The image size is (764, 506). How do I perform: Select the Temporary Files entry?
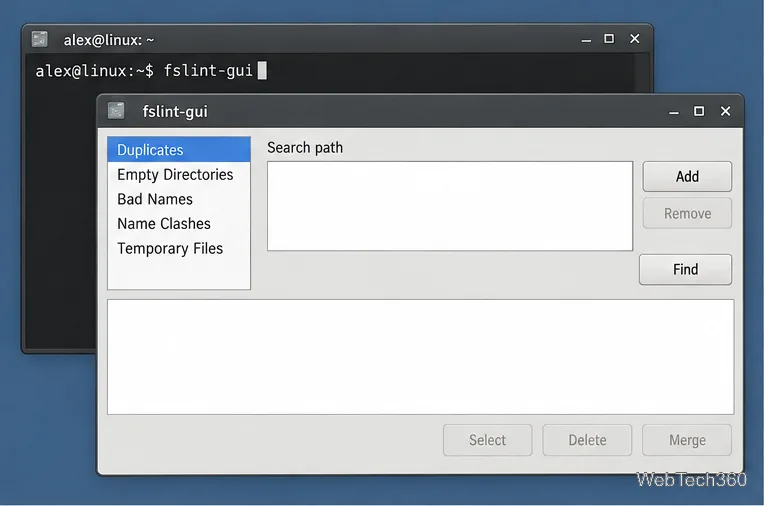click(x=179, y=249)
